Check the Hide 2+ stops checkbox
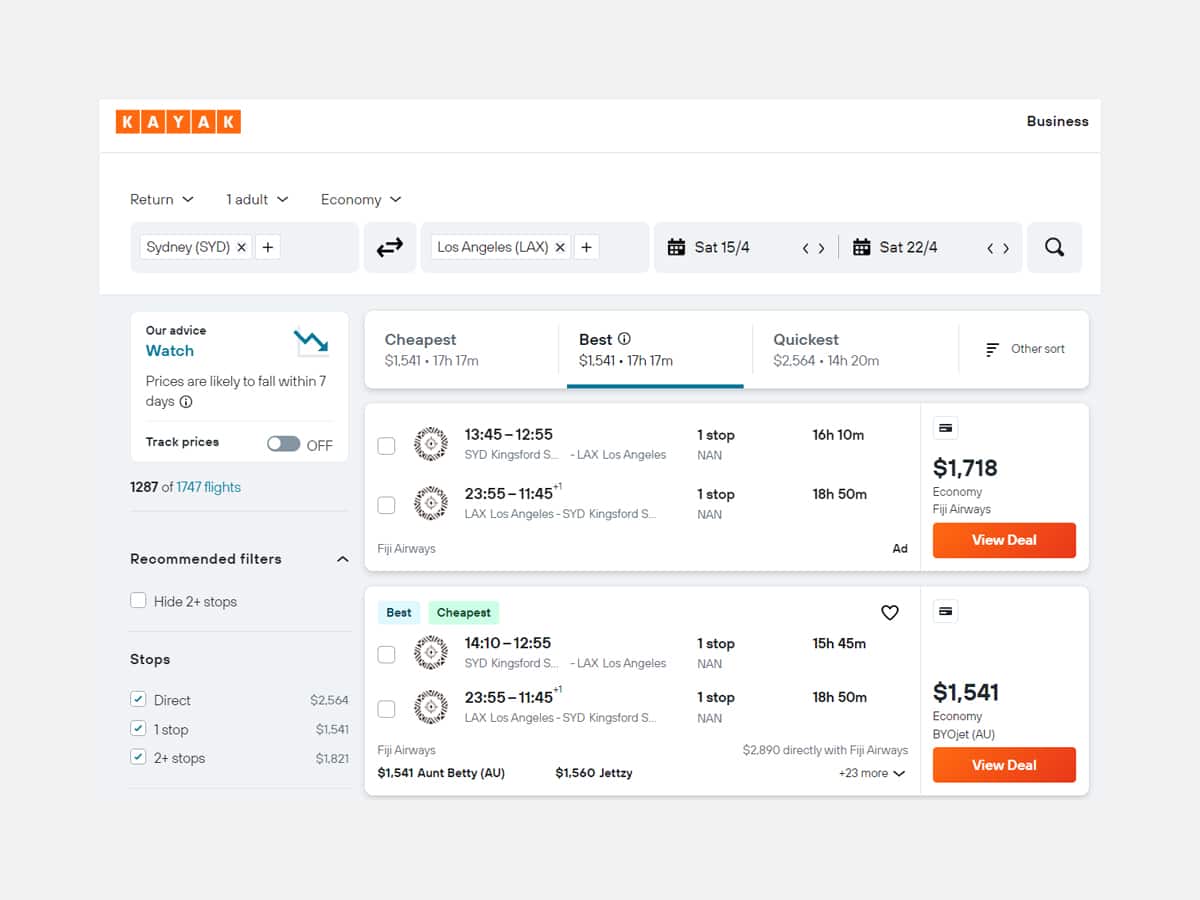Viewport: 1200px width, 900px height. point(138,601)
